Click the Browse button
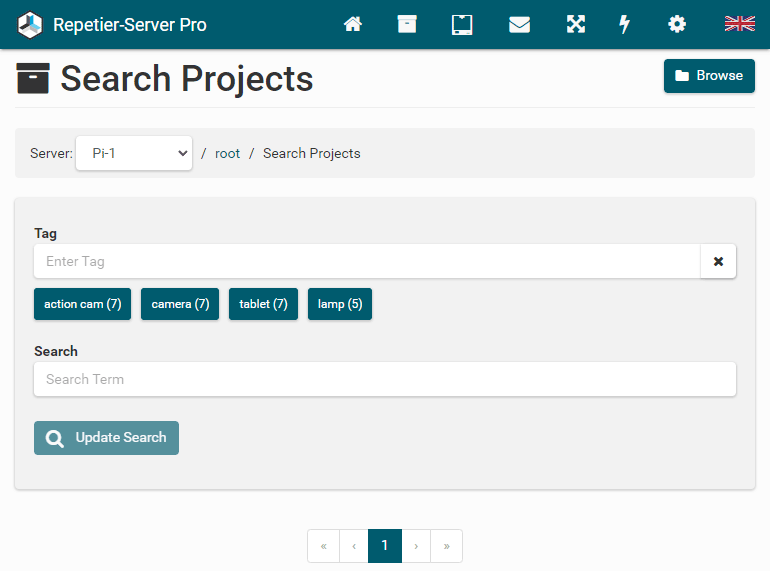770x571 pixels. 709,76
